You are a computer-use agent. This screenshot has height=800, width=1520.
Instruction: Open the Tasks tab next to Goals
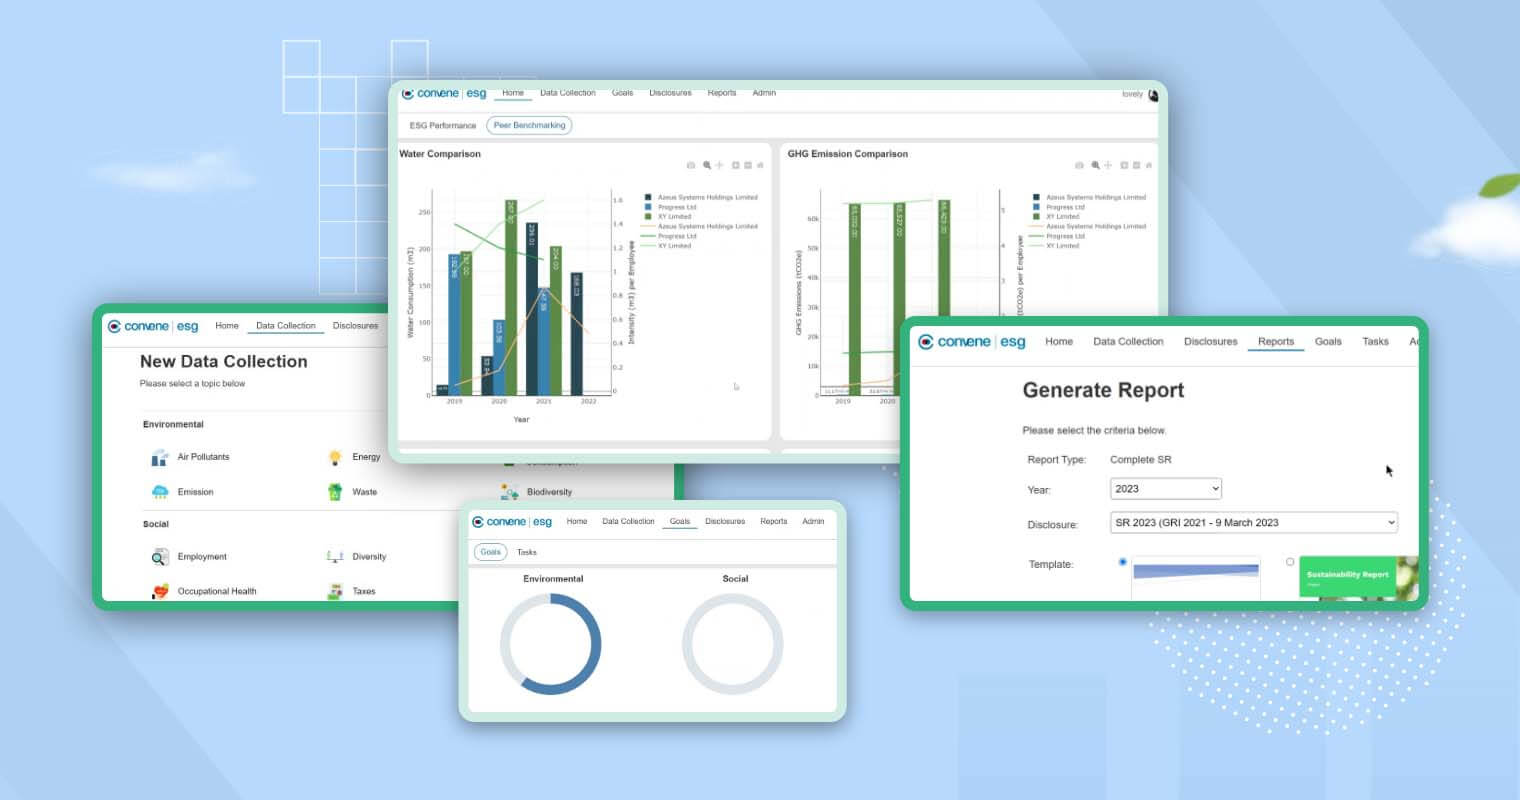527,552
